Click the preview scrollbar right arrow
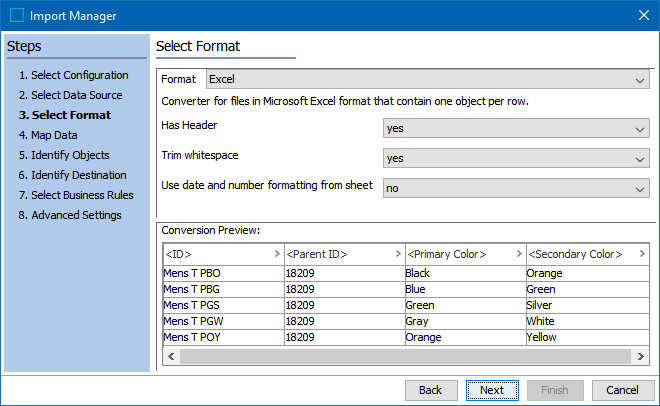The width and height of the screenshot is (660, 406). (640, 357)
